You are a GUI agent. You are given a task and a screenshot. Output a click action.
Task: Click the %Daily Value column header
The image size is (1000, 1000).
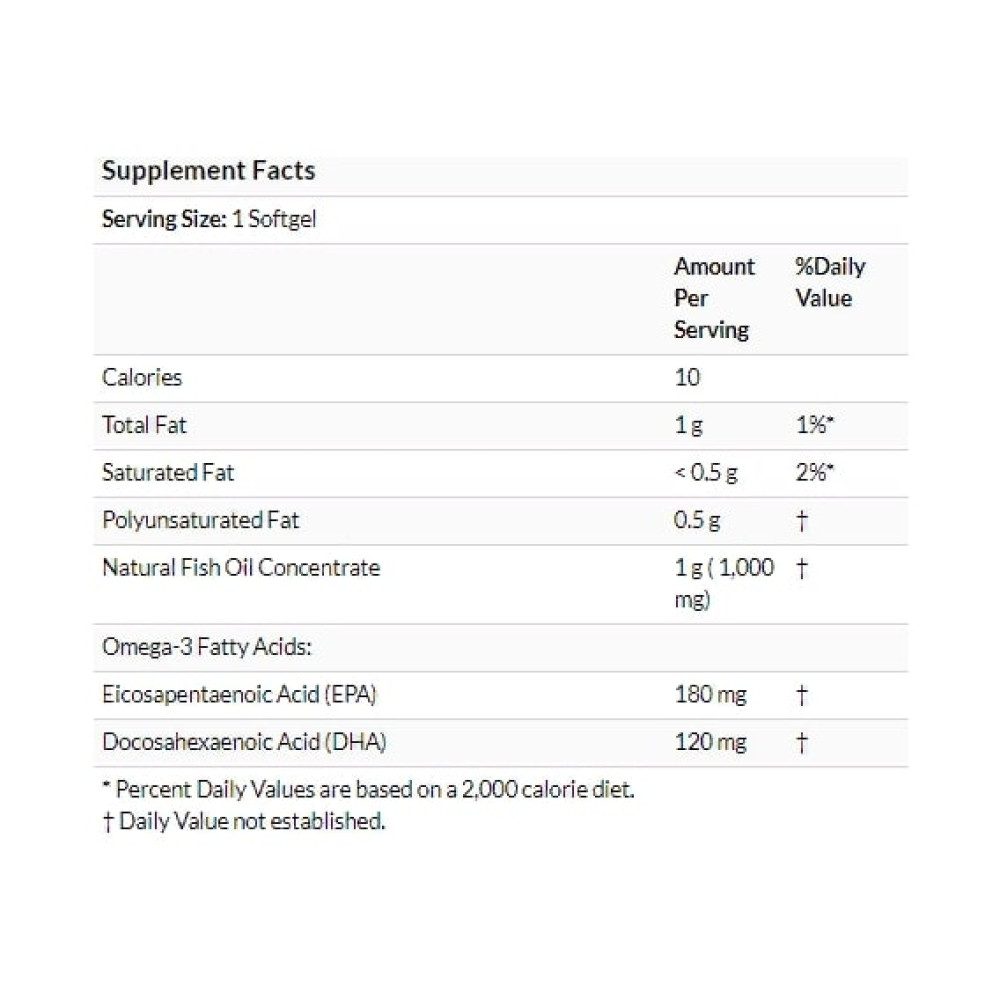point(830,282)
